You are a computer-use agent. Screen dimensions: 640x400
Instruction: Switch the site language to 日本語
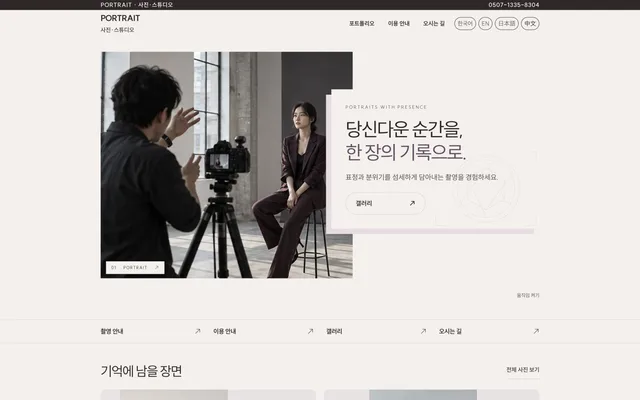pyautogui.click(x=507, y=24)
